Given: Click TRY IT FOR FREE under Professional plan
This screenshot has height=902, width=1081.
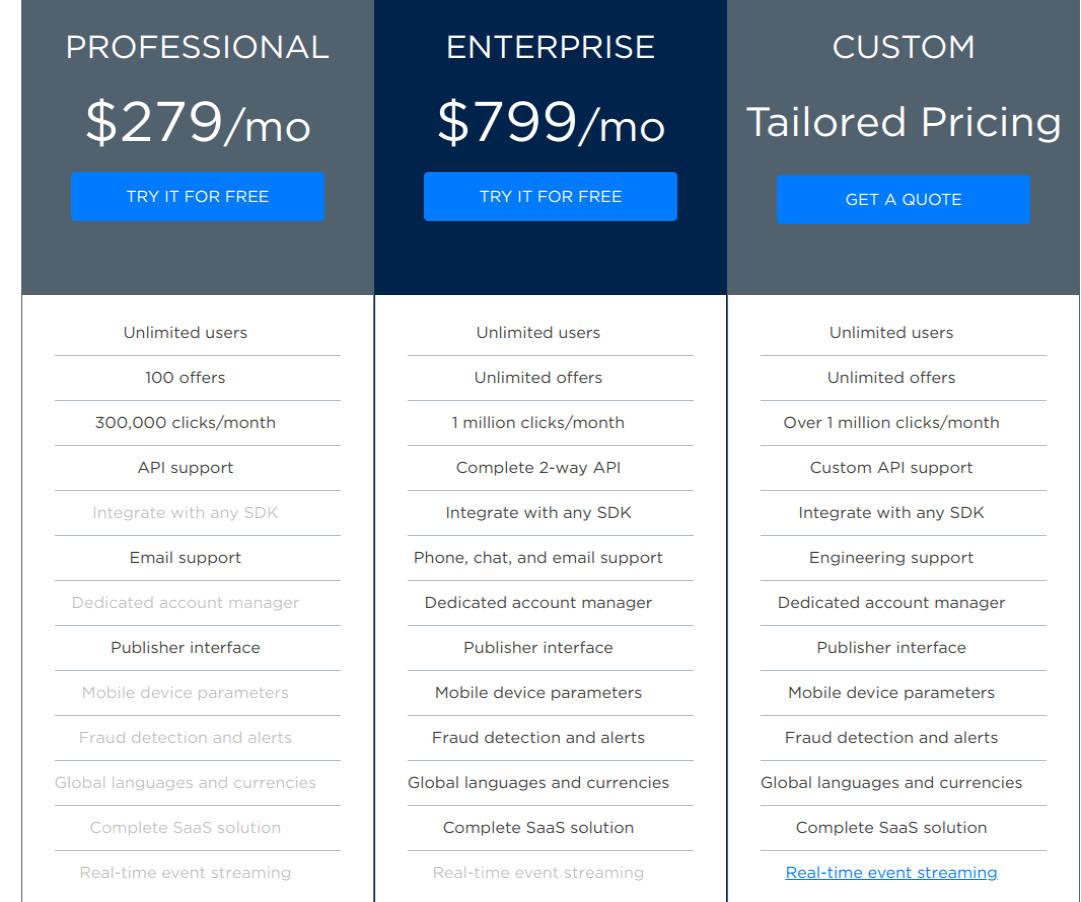Looking at the screenshot, I should click(197, 196).
